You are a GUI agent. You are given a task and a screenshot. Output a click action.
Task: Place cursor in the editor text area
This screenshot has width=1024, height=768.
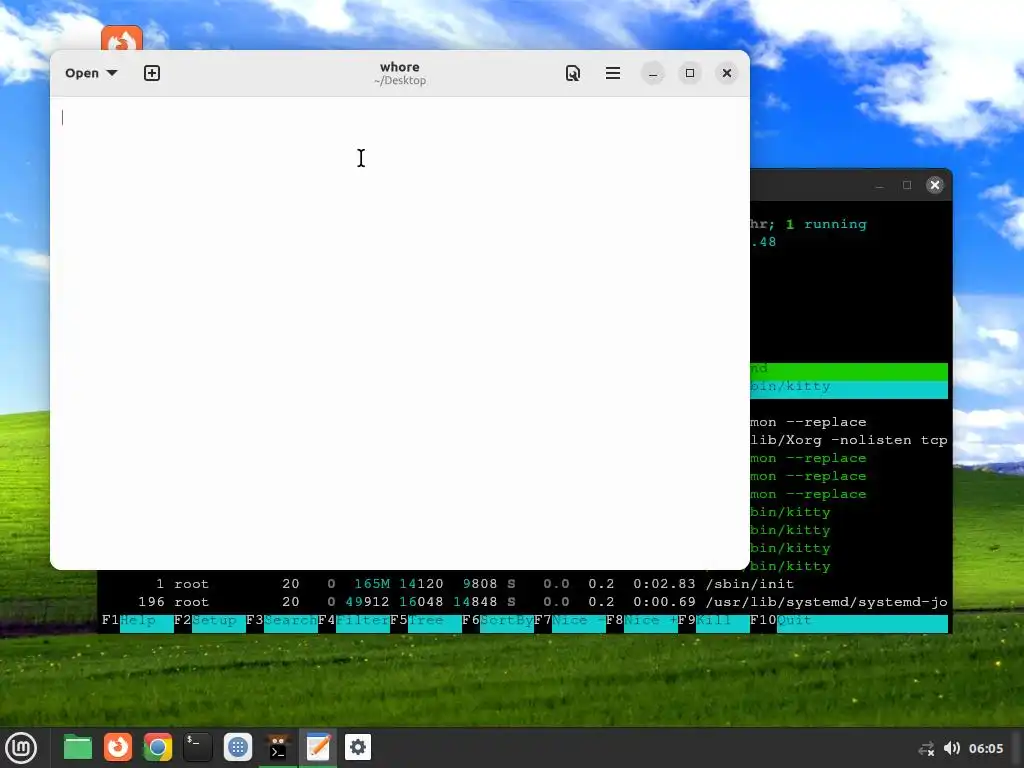point(400,333)
